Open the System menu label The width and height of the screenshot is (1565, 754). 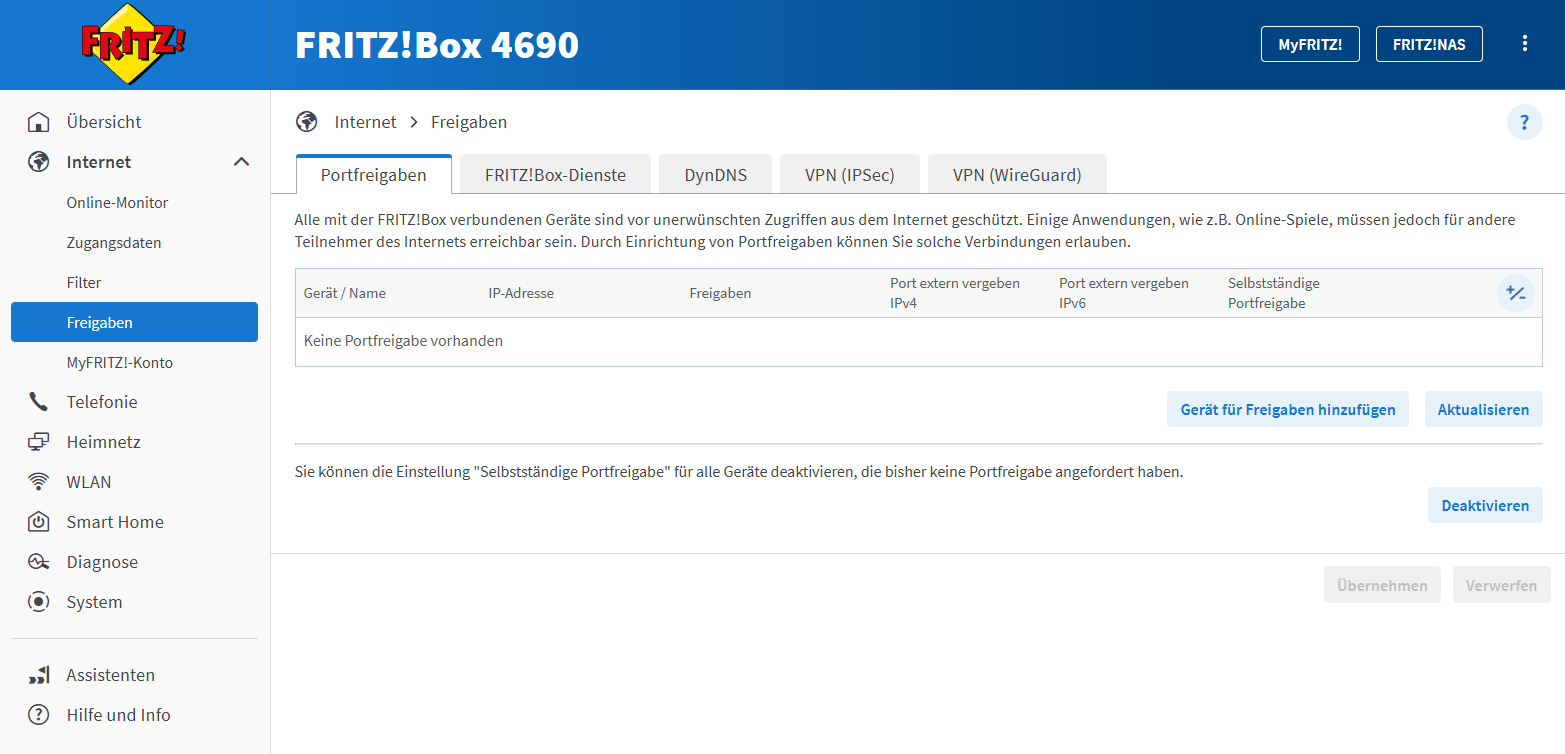coord(94,602)
